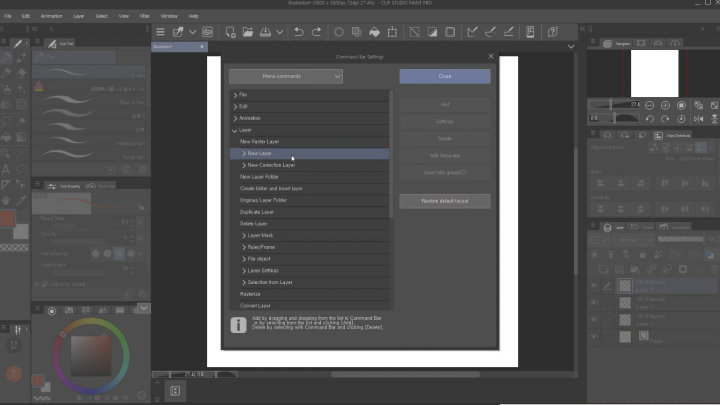Image resolution: width=720 pixels, height=405 pixels.
Task: Click the Delete button in dialog
Action: pyautogui.click(x=445, y=139)
